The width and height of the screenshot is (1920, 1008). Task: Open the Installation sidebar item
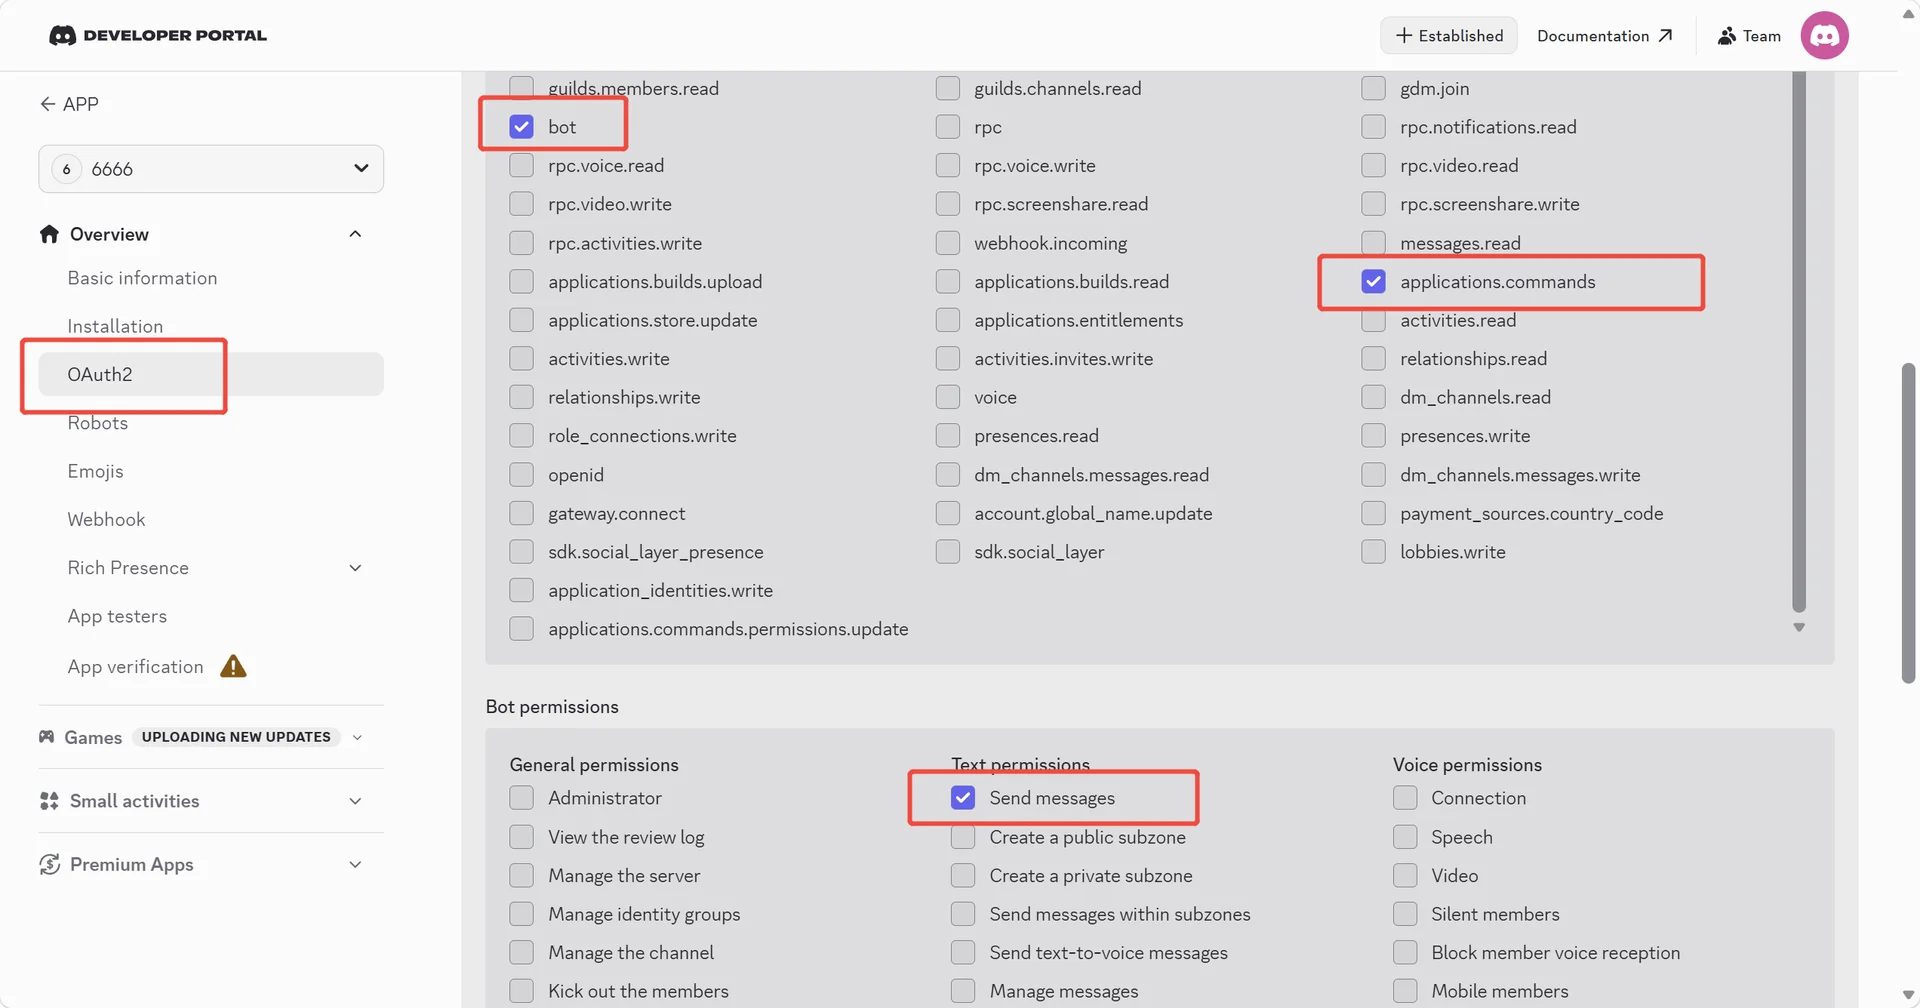click(115, 326)
